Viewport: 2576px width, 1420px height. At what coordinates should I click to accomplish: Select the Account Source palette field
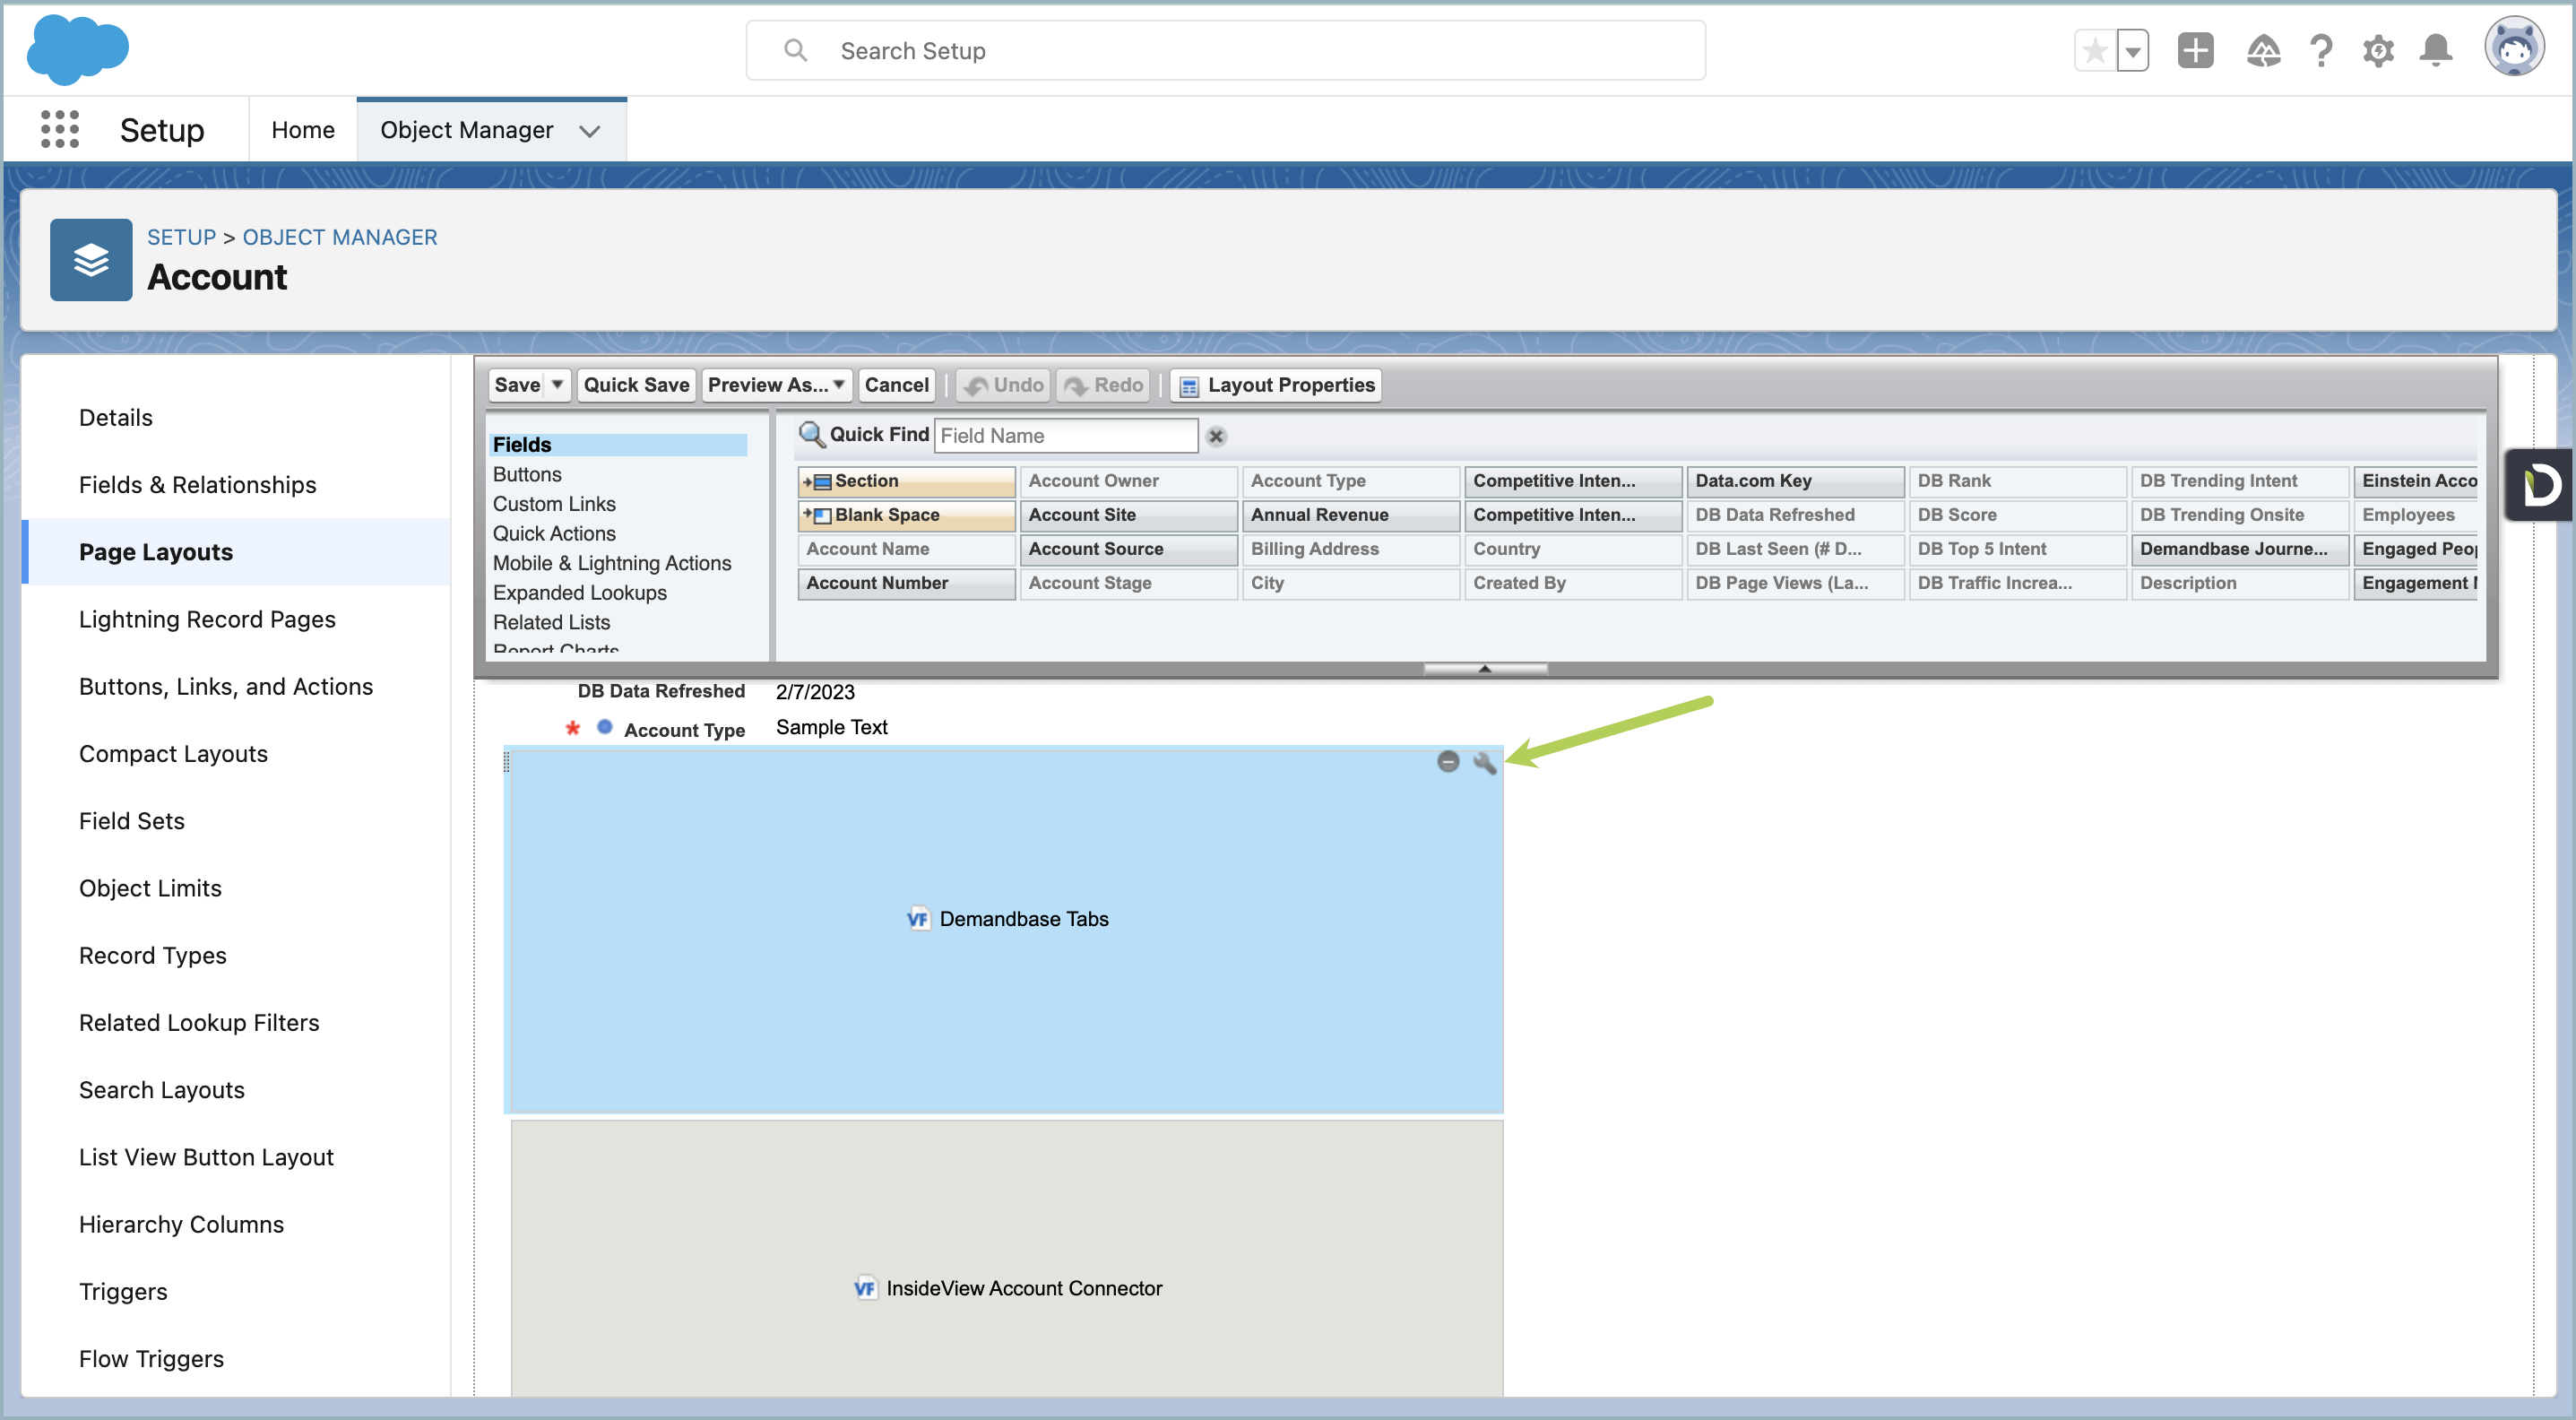(x=1128, y=549)
